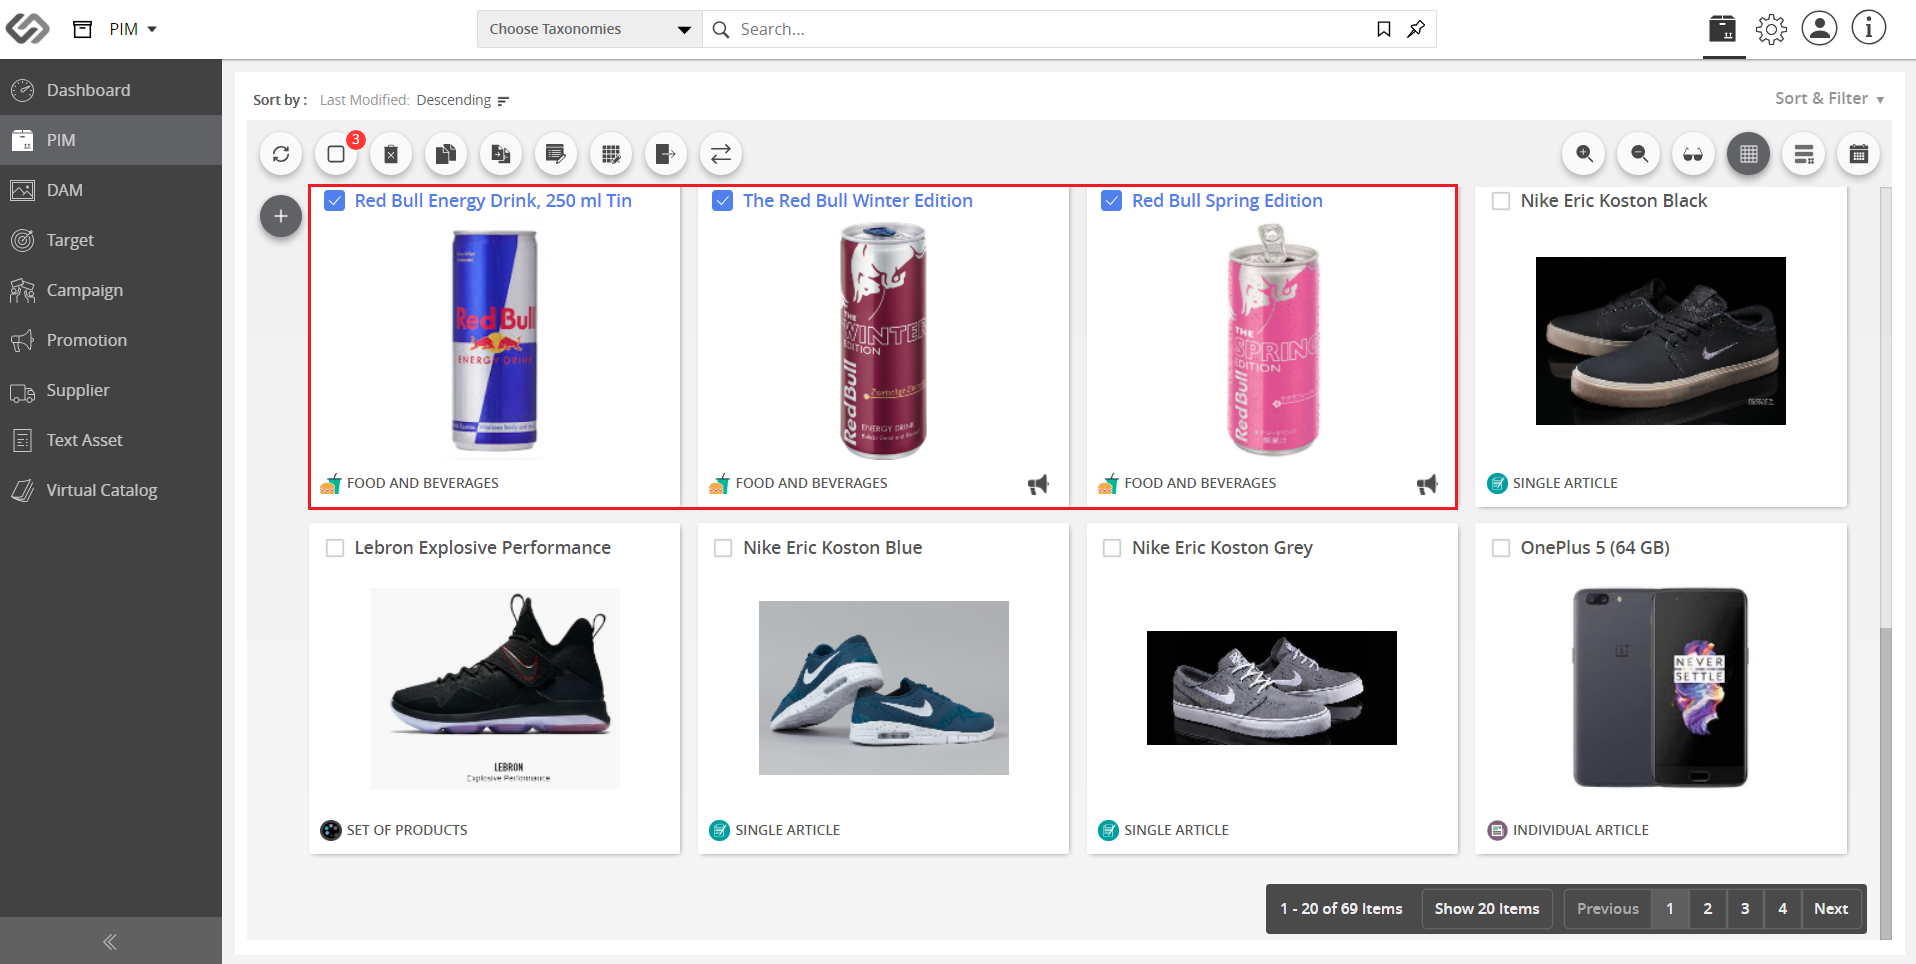The width and height of the screenshot is (1916, 964).
Task: Collapse the left sidebar
Action: (110, 941)
